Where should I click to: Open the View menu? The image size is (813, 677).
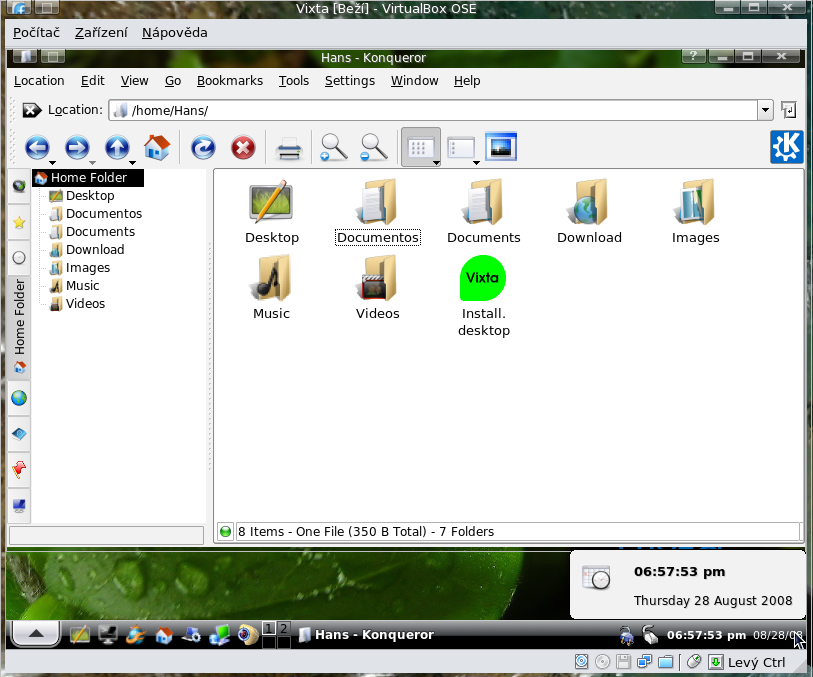click(x=134, y=81)
